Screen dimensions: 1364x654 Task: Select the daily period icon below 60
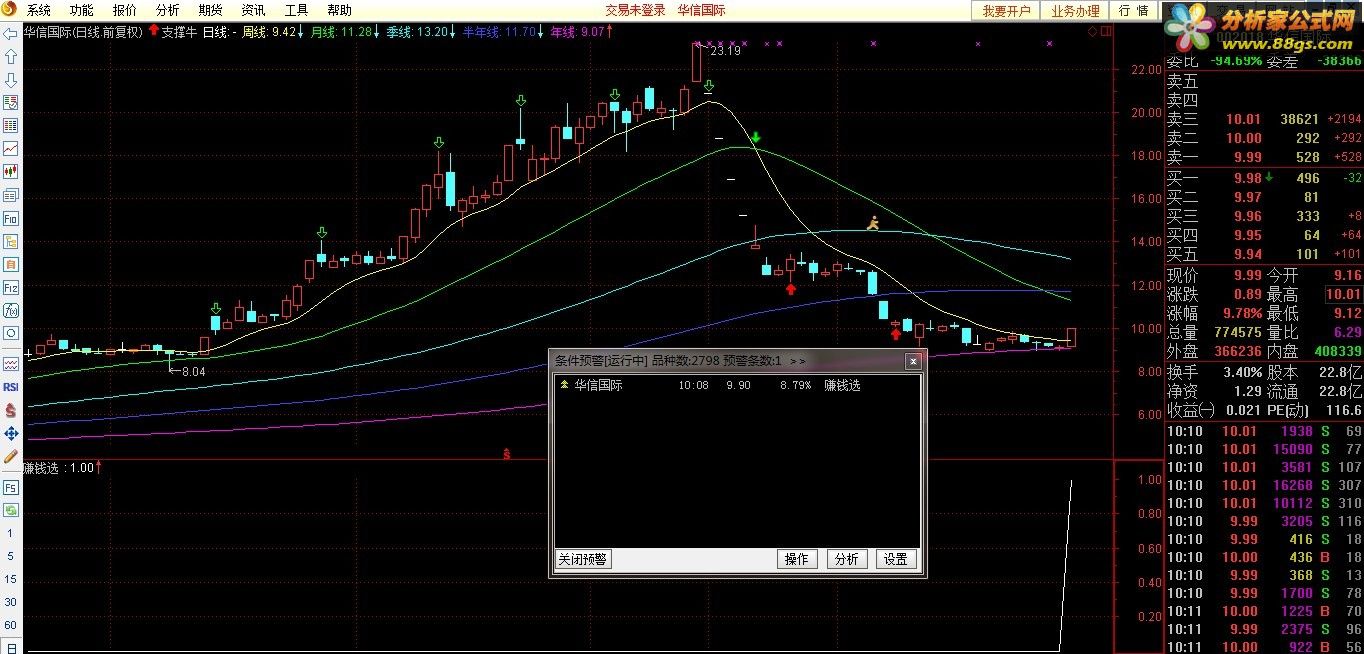pos(11,646)
